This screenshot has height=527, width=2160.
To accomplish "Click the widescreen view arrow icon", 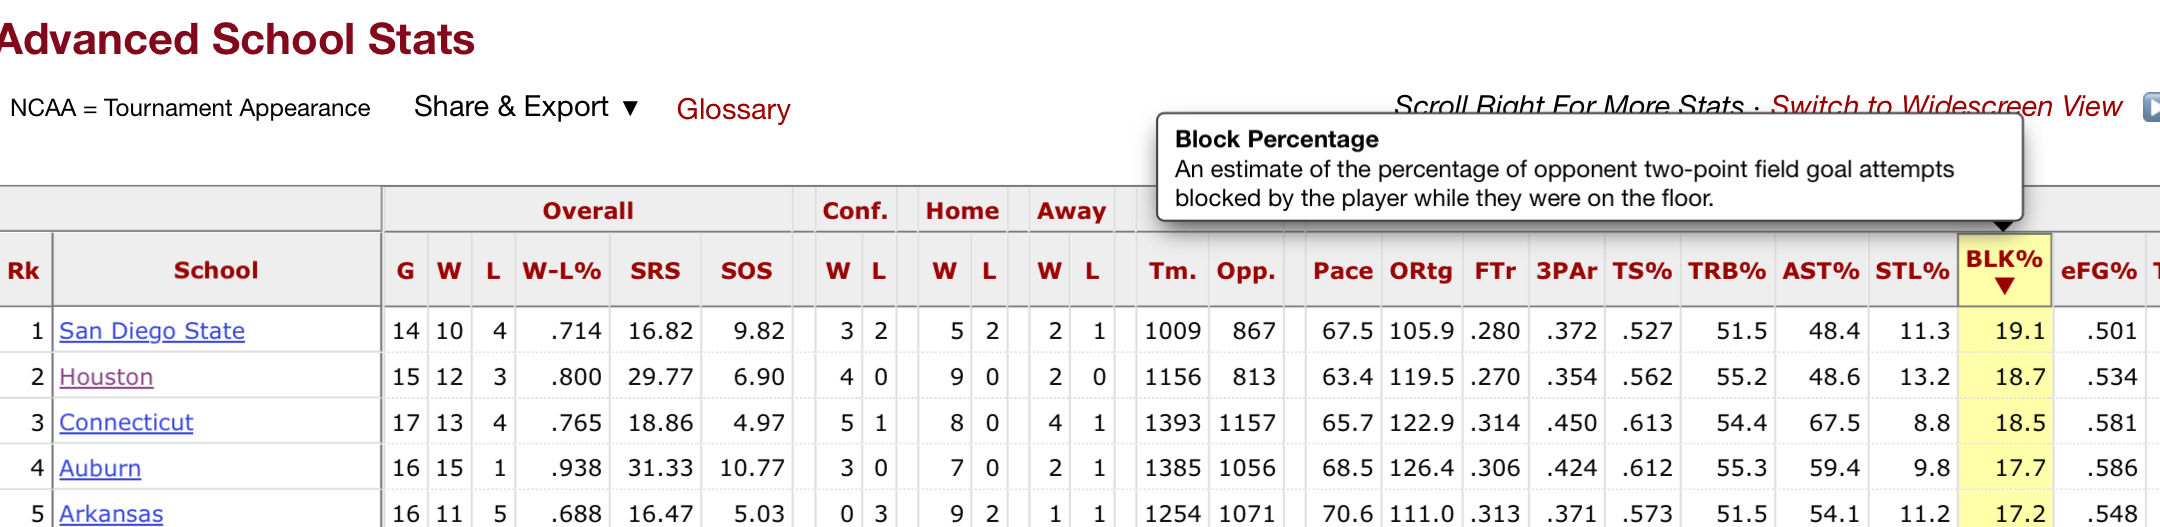I will coord(2151,107).
